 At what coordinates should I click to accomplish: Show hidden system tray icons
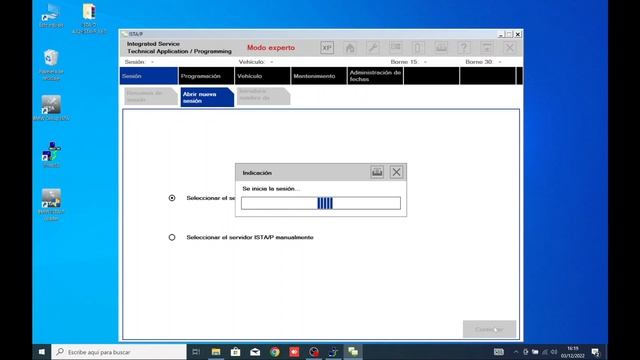point(516,352)
